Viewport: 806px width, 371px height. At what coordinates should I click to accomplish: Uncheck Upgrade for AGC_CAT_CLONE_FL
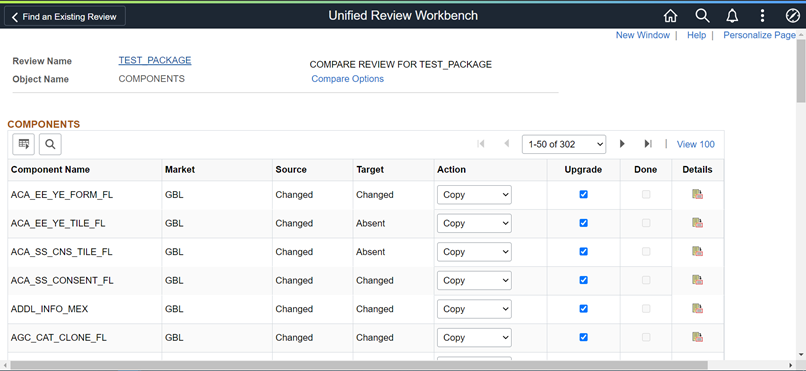[x=583, y=337]
